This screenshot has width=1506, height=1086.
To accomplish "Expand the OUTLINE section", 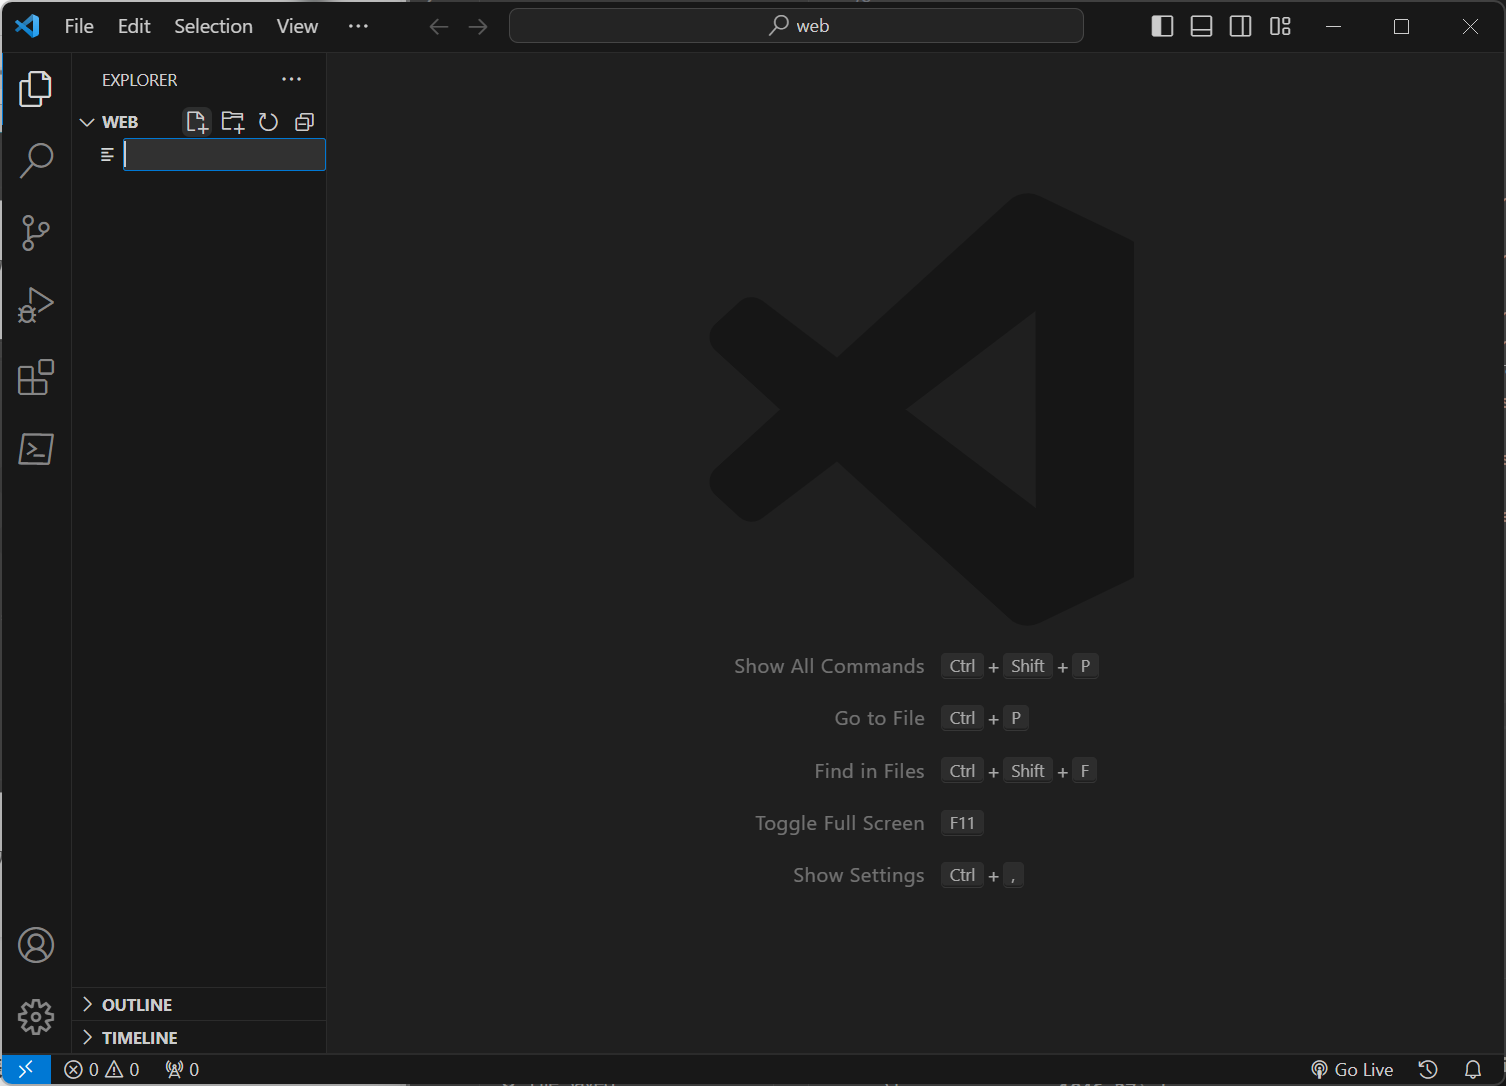I will (199, 1004).
